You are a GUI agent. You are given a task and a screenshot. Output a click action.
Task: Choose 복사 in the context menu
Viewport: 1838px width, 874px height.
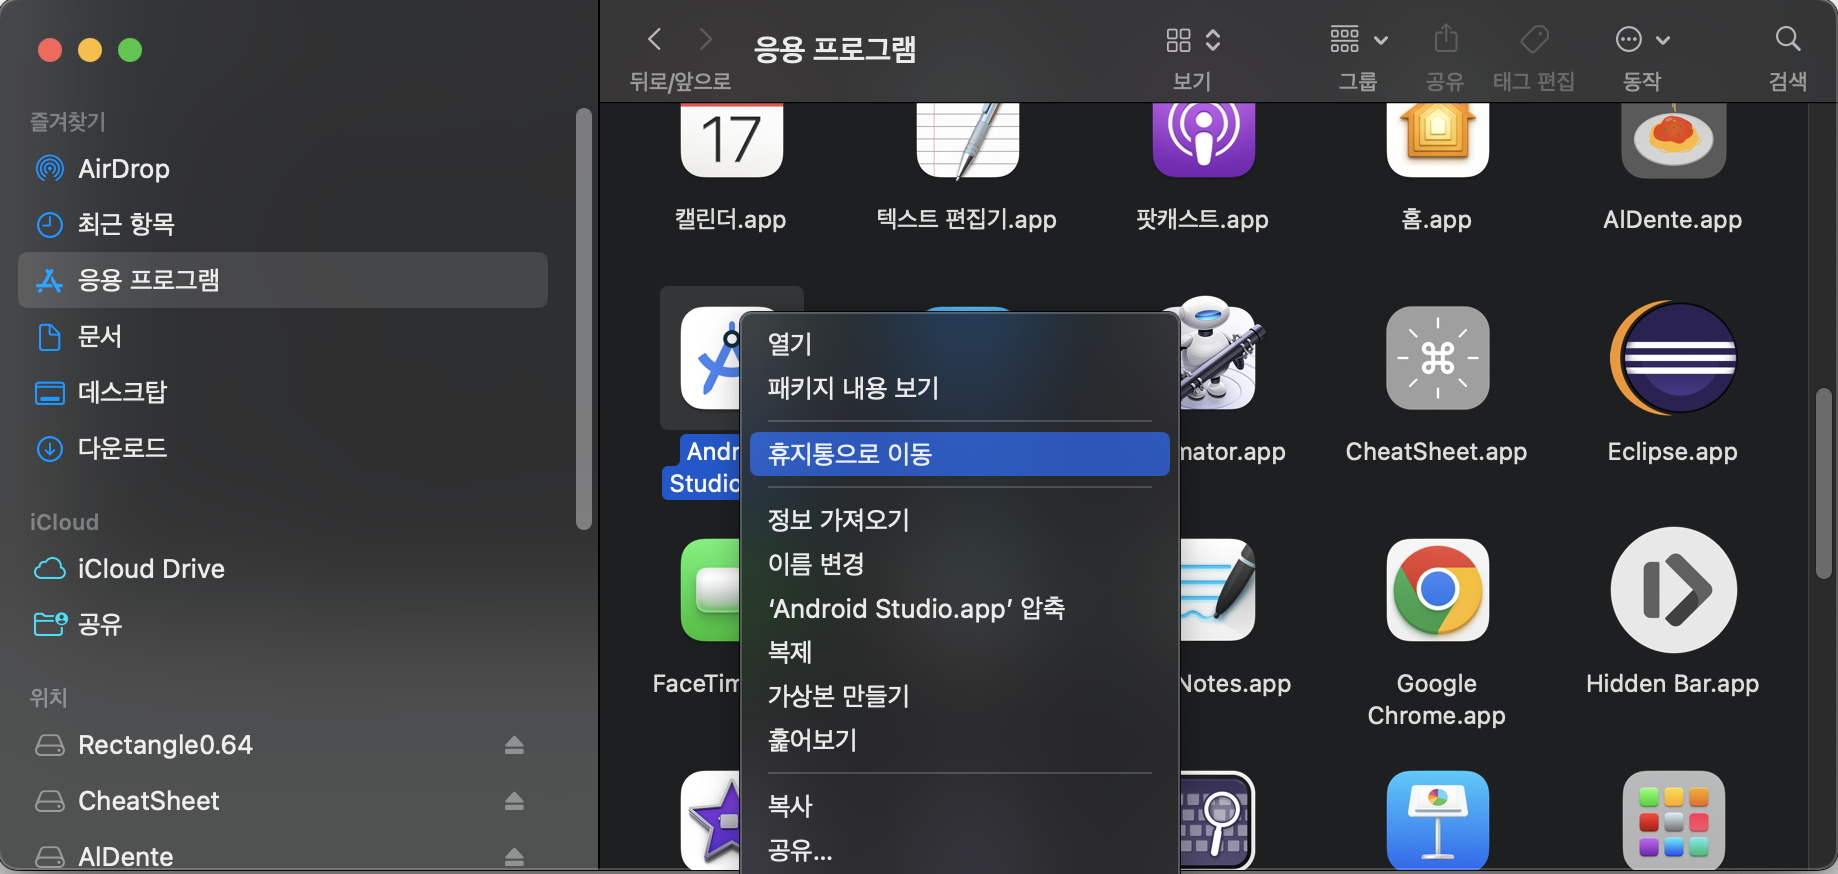tap(960, 806)
